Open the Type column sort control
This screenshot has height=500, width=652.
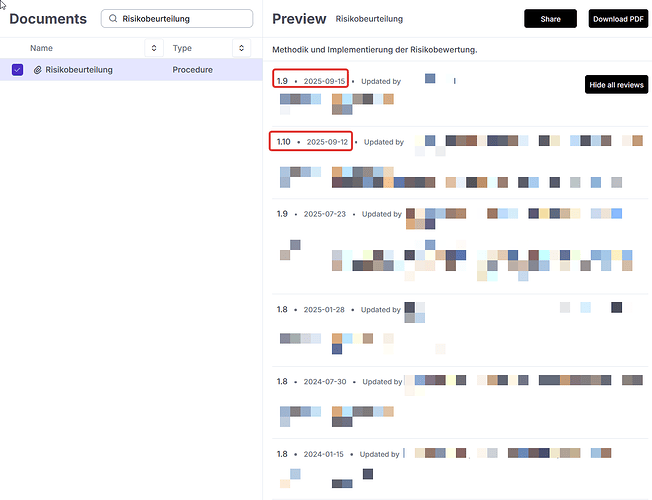(241, 48)
